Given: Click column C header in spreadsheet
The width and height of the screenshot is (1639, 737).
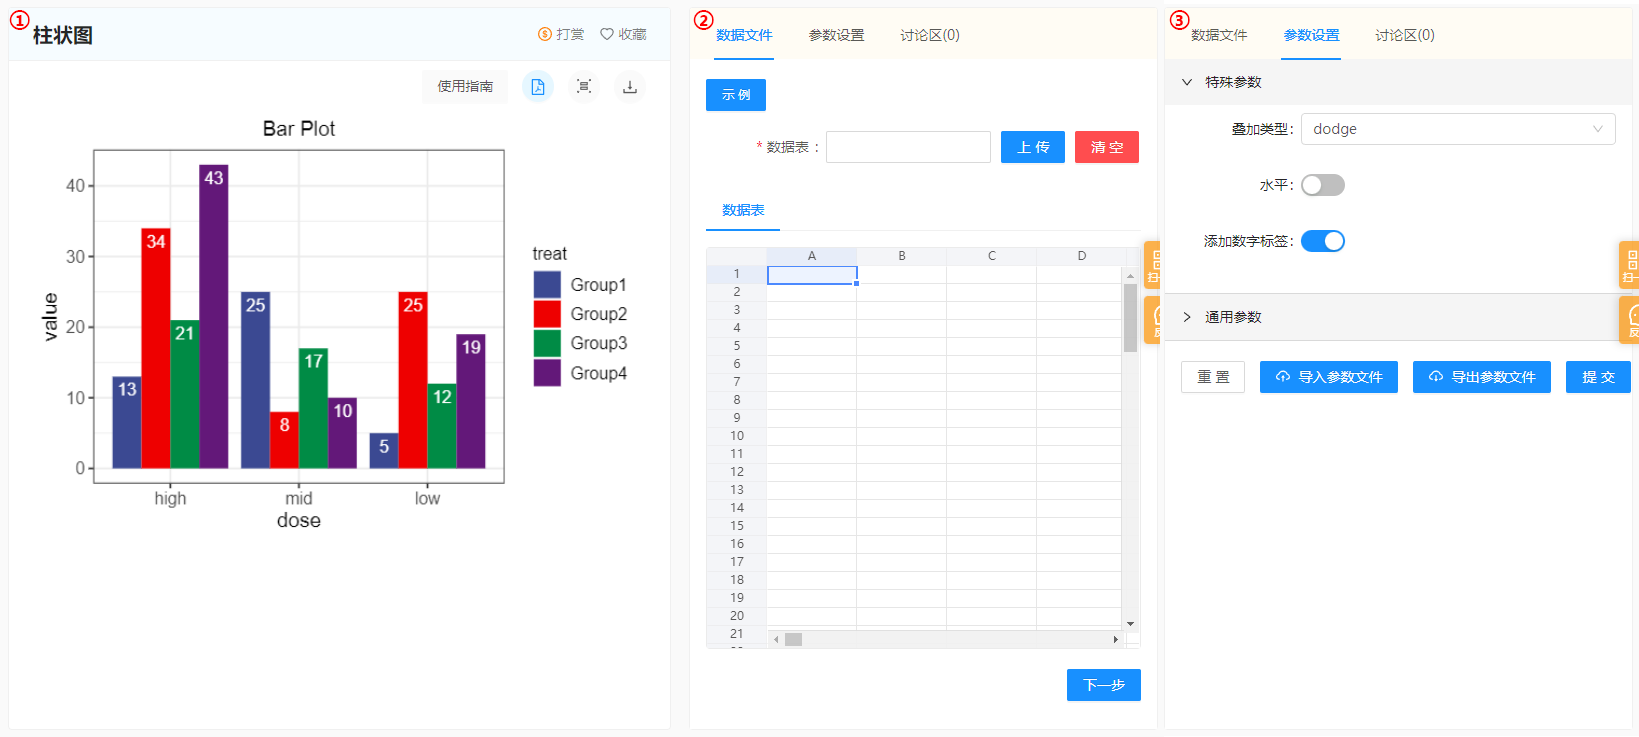Looking at the screenshot, I should tap(992, 256).
